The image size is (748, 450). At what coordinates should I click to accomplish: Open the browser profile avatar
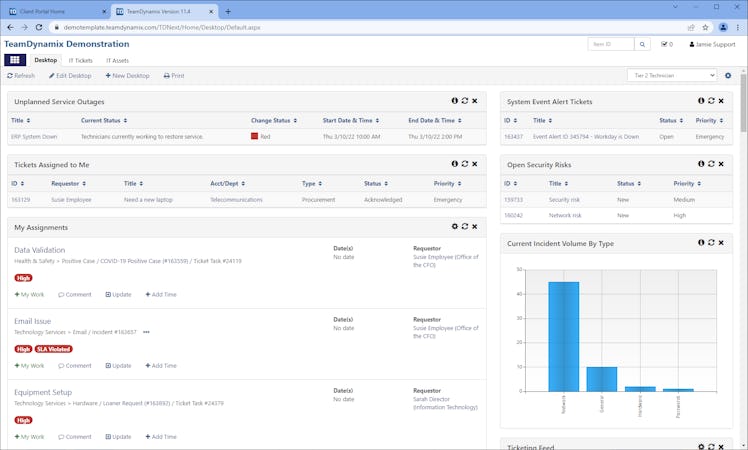(723, 28)
